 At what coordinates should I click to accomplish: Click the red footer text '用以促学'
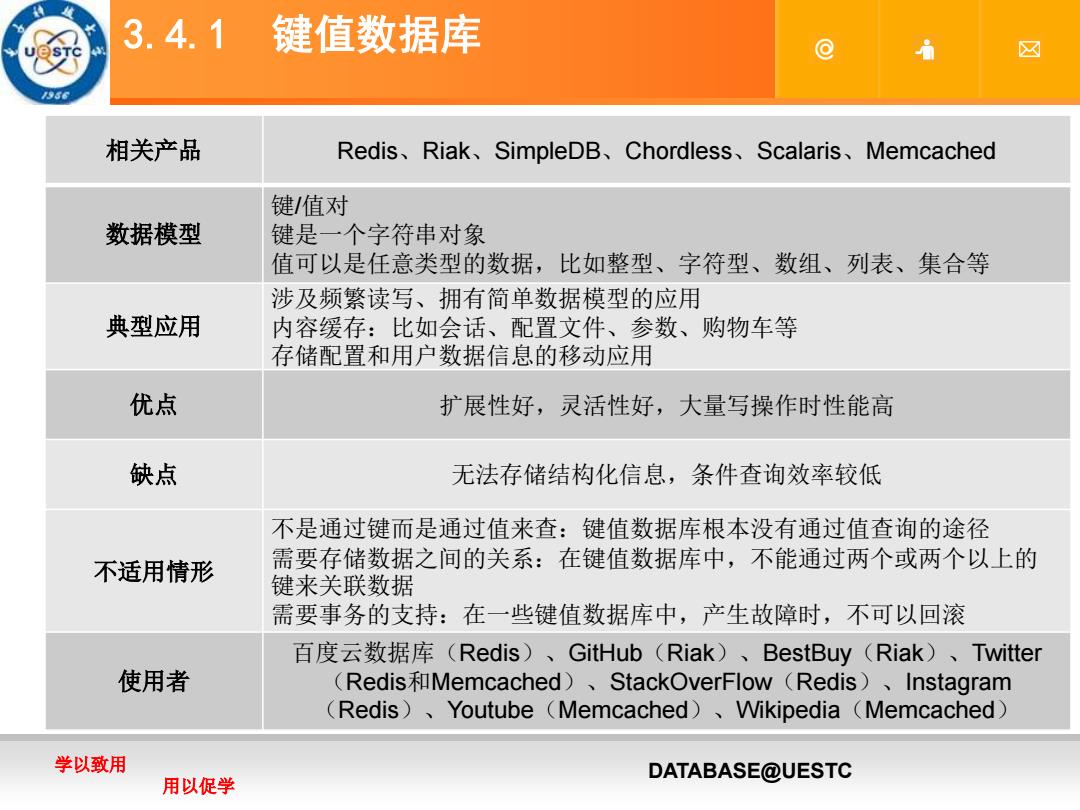(x=198, y=785)
